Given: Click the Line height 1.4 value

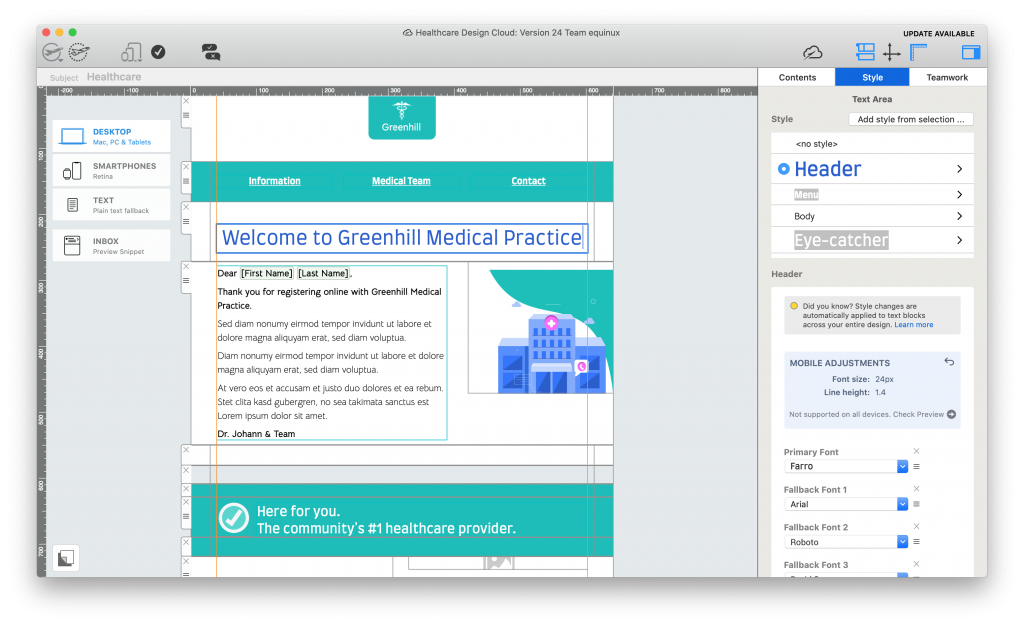Looking at the screenshot, I should click(x=880, y=392).
